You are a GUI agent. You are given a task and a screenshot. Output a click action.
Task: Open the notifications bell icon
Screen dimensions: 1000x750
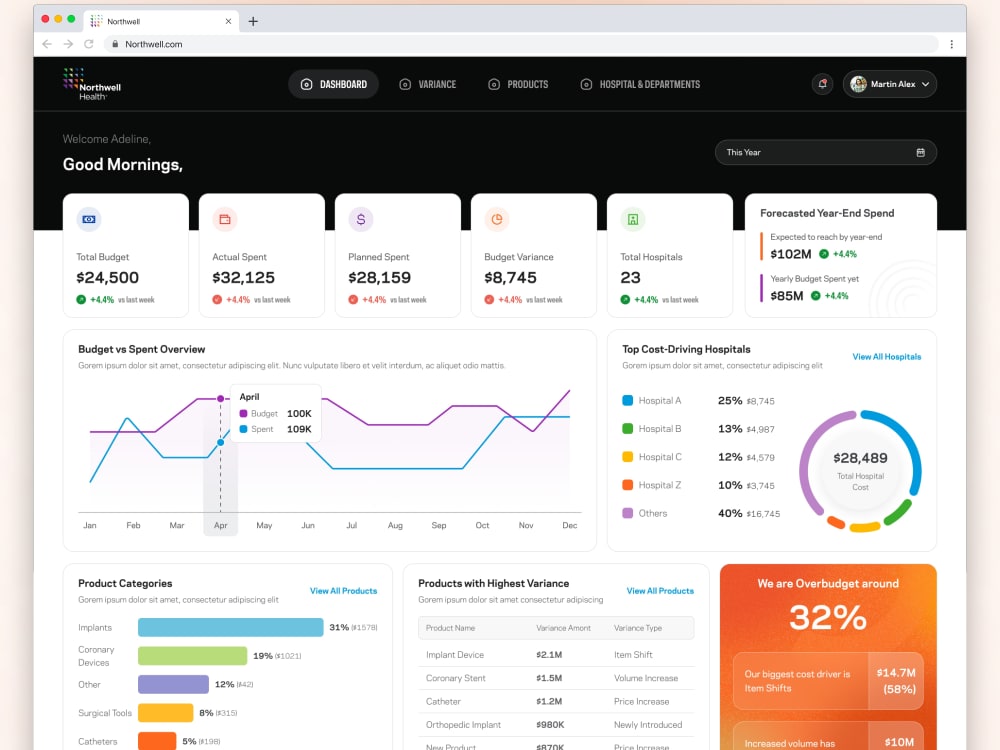(x=822, y=84)
